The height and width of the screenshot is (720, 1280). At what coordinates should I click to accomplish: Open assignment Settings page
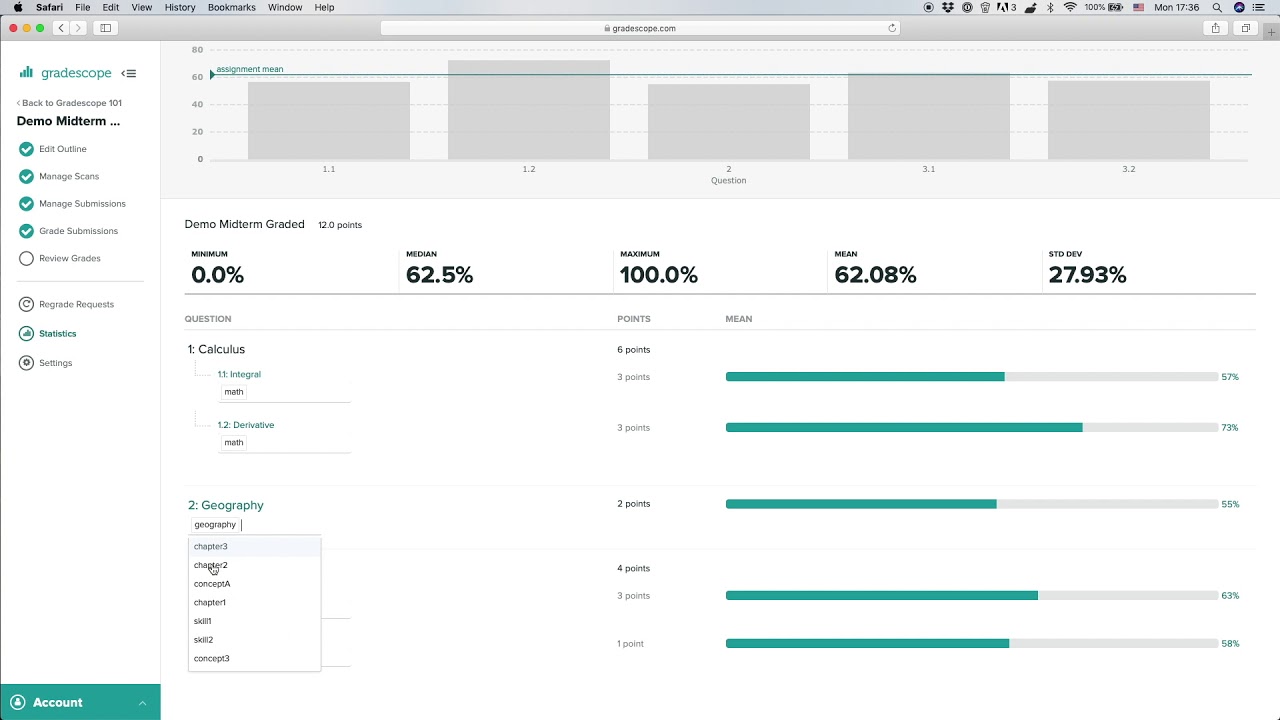[x=55, y=363]
